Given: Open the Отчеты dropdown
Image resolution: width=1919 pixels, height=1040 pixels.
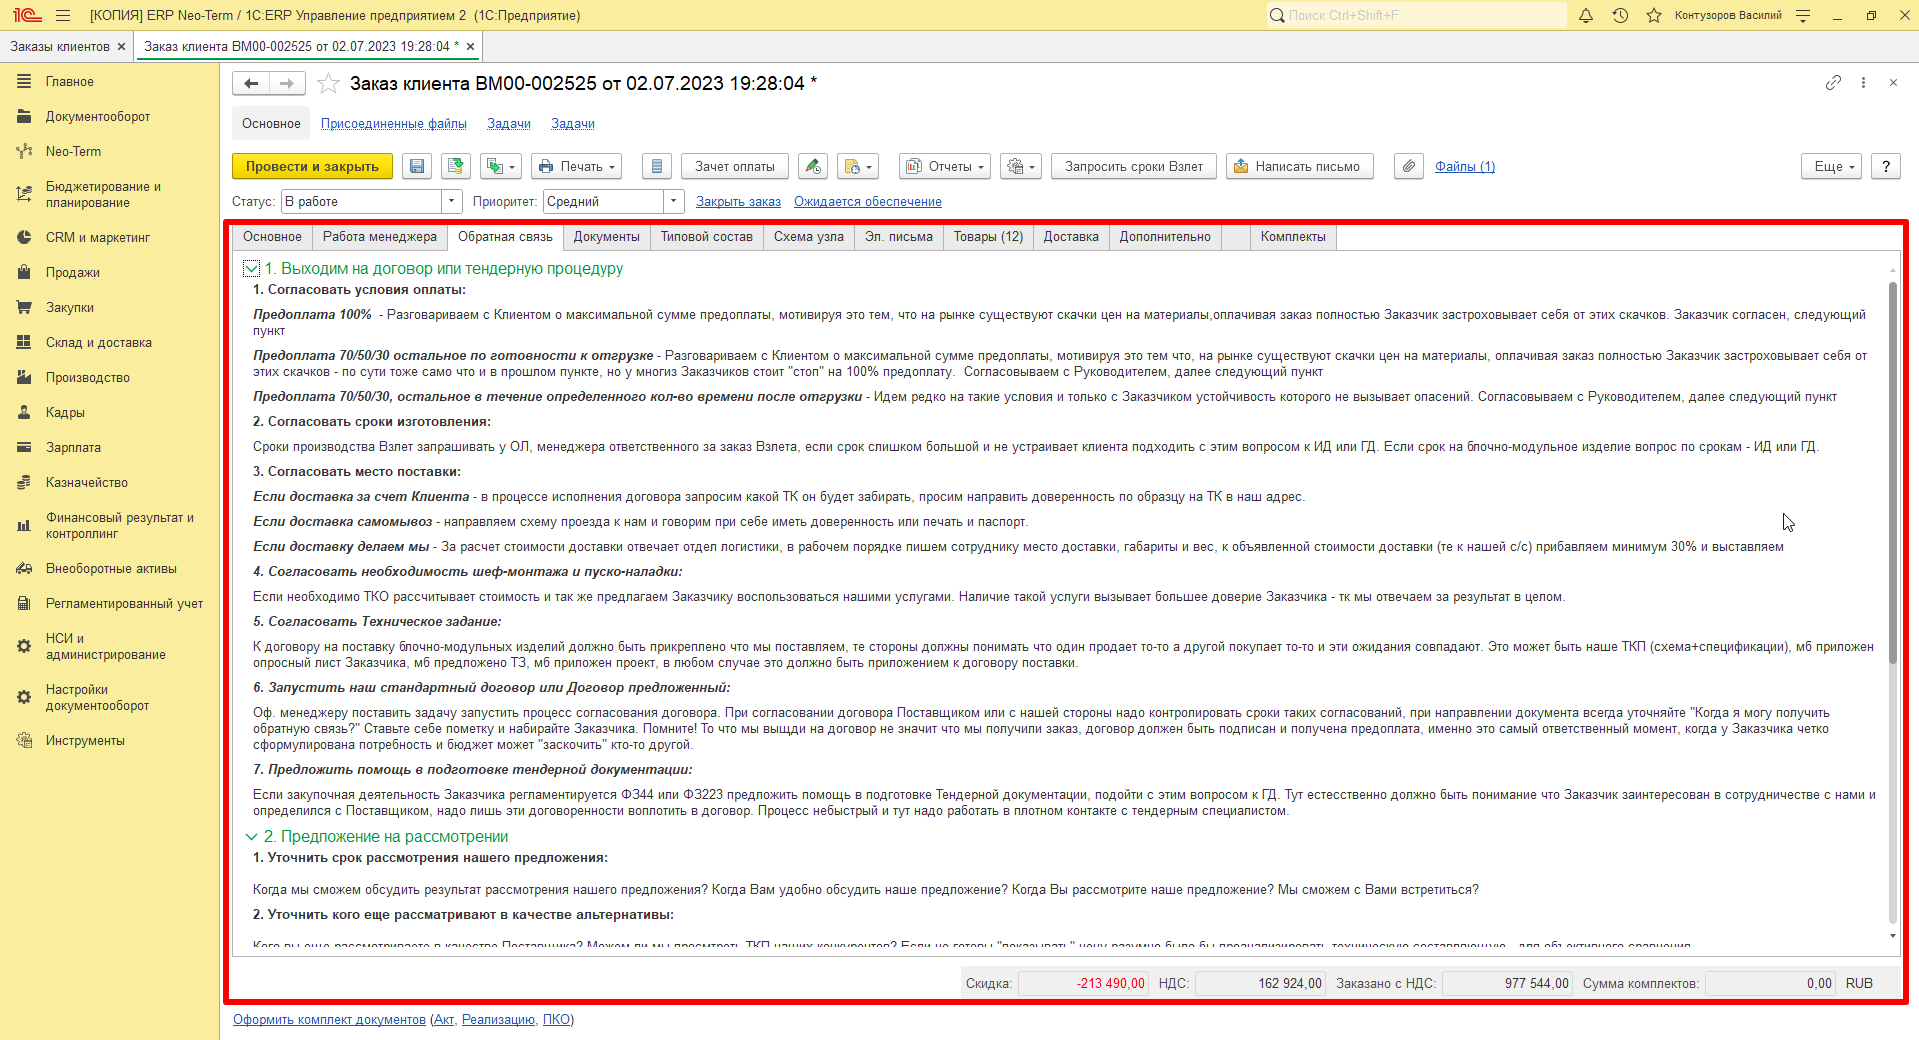Looking at the screenshot, I should 945,167.
